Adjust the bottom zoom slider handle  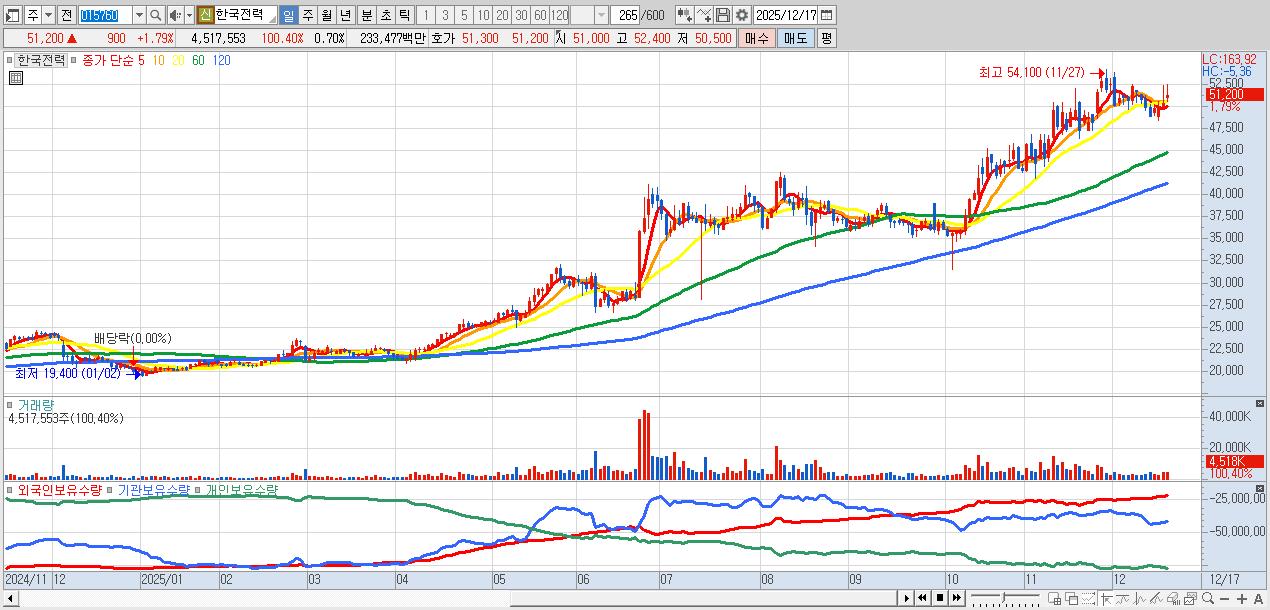[x=1003, y=597]
